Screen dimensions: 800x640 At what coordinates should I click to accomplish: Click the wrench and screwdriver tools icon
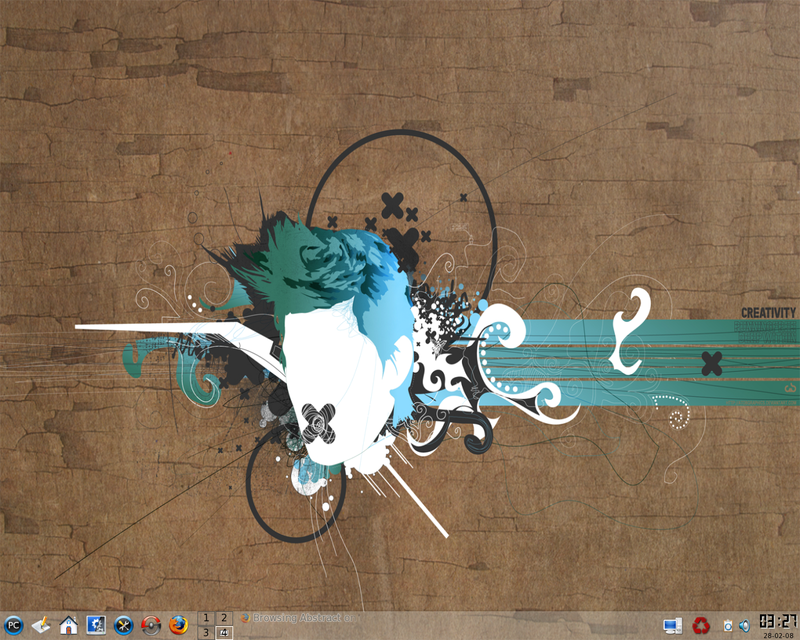[x=124, y=625]
